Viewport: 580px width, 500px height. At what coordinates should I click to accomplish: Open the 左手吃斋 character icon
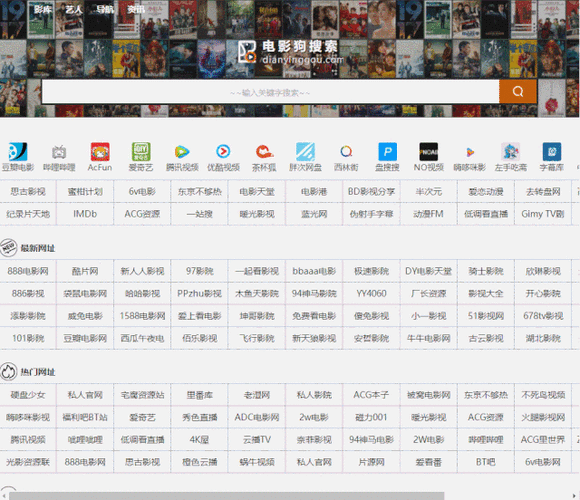coord(510,152)
